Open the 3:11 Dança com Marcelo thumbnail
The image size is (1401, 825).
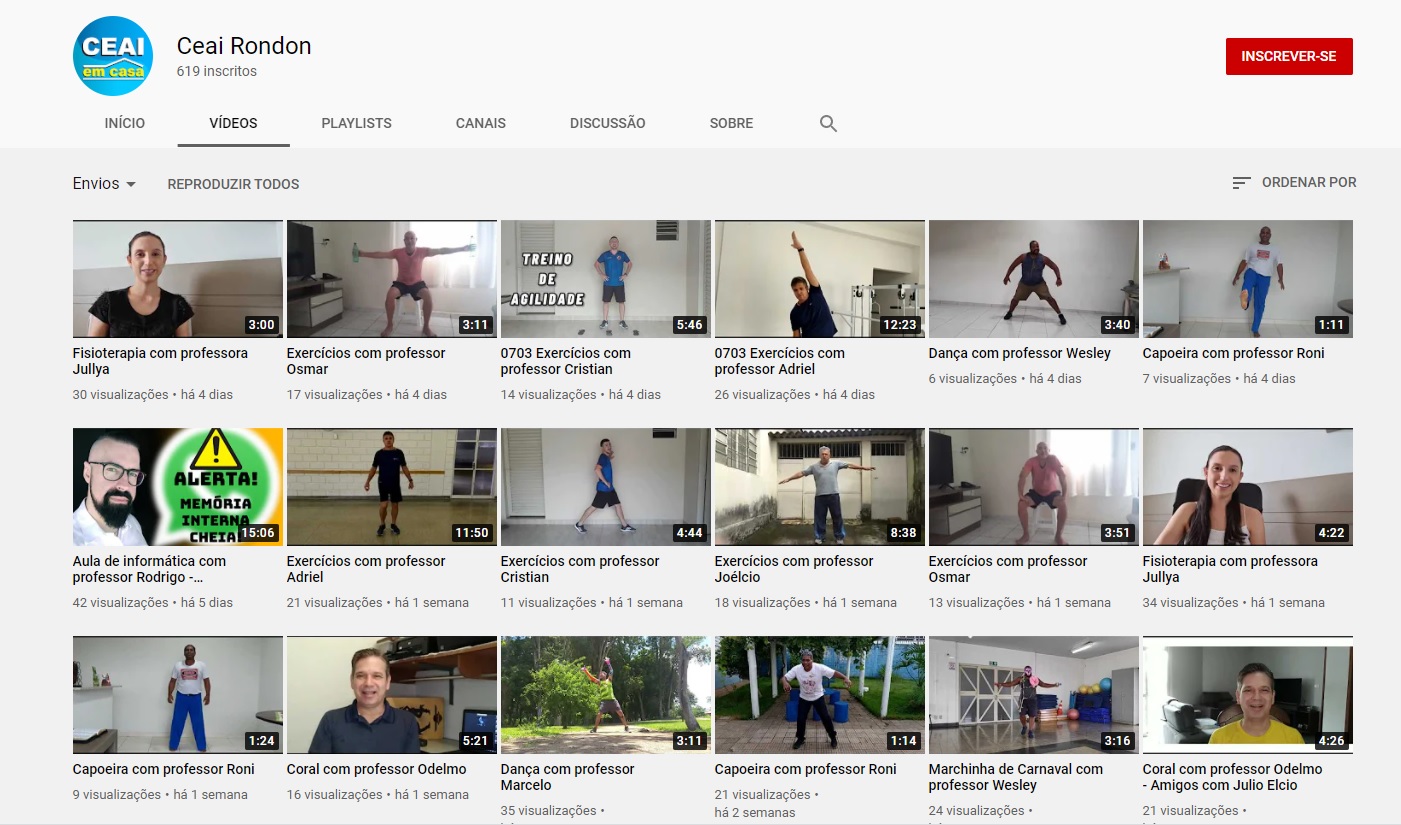[606, 695]
